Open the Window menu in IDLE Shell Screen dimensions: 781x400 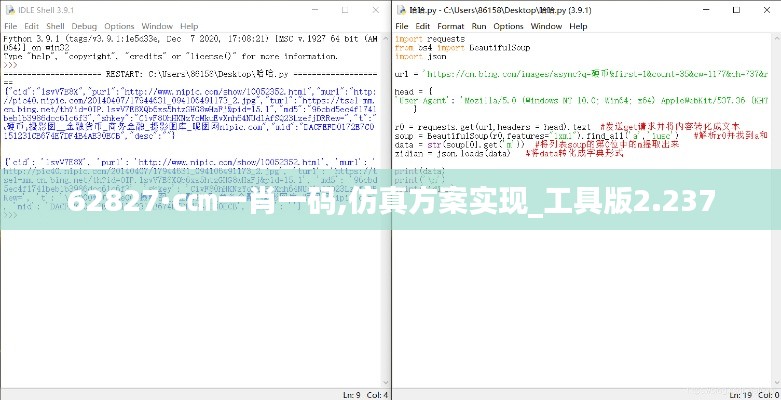pyautogui.click(x=156, y=26)
